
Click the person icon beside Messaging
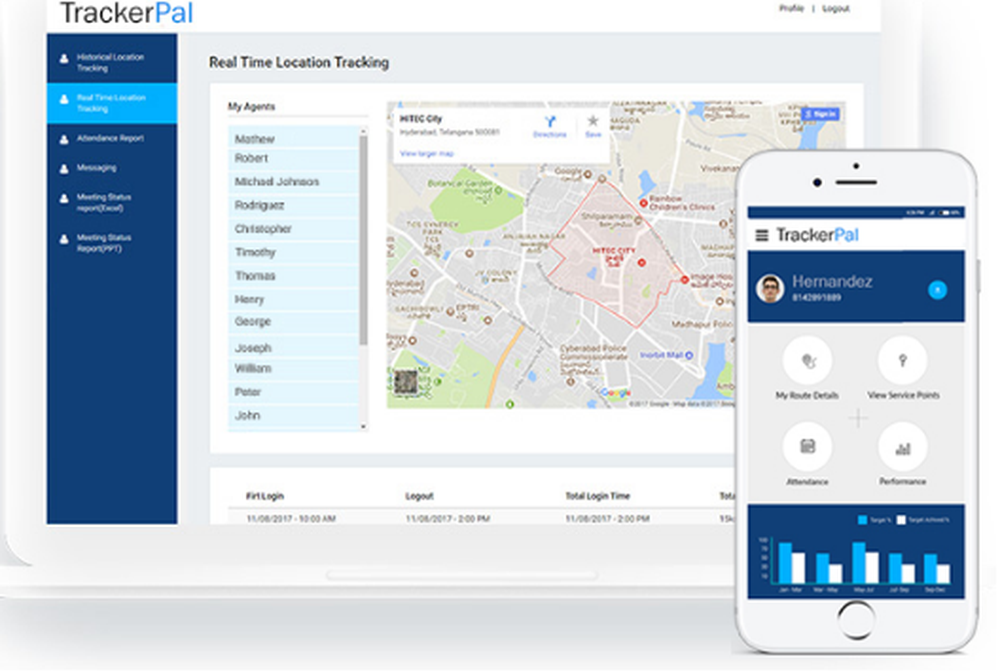[x=64, y=169]
